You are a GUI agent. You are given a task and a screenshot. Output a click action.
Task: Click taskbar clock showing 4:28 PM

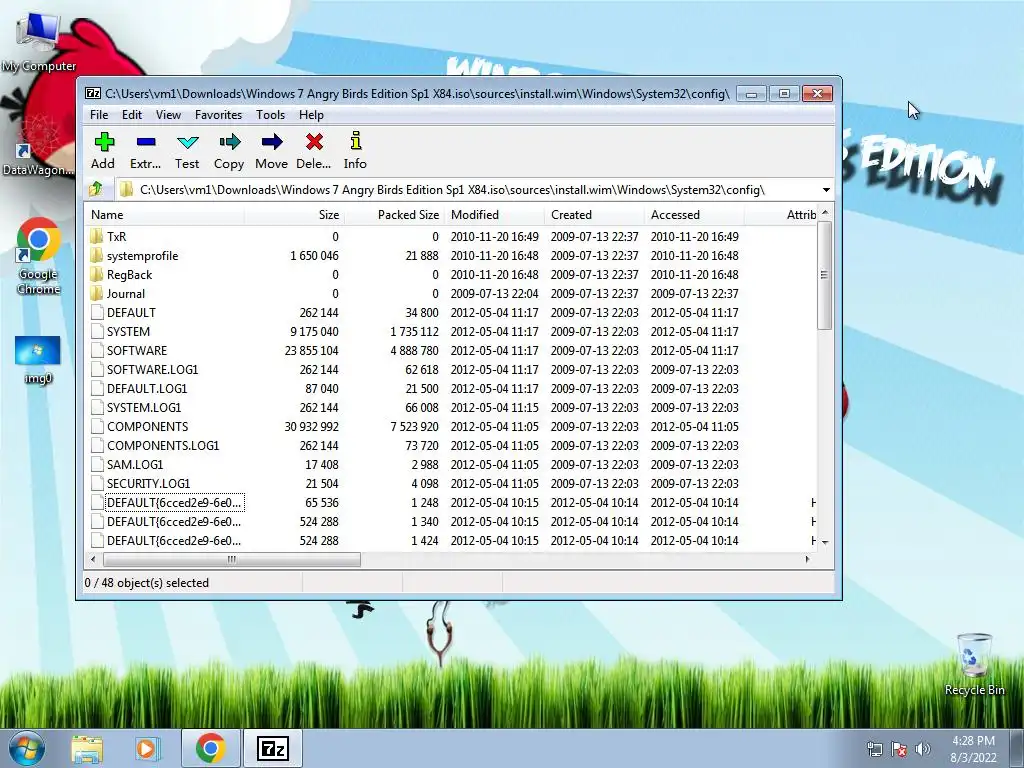973,749
